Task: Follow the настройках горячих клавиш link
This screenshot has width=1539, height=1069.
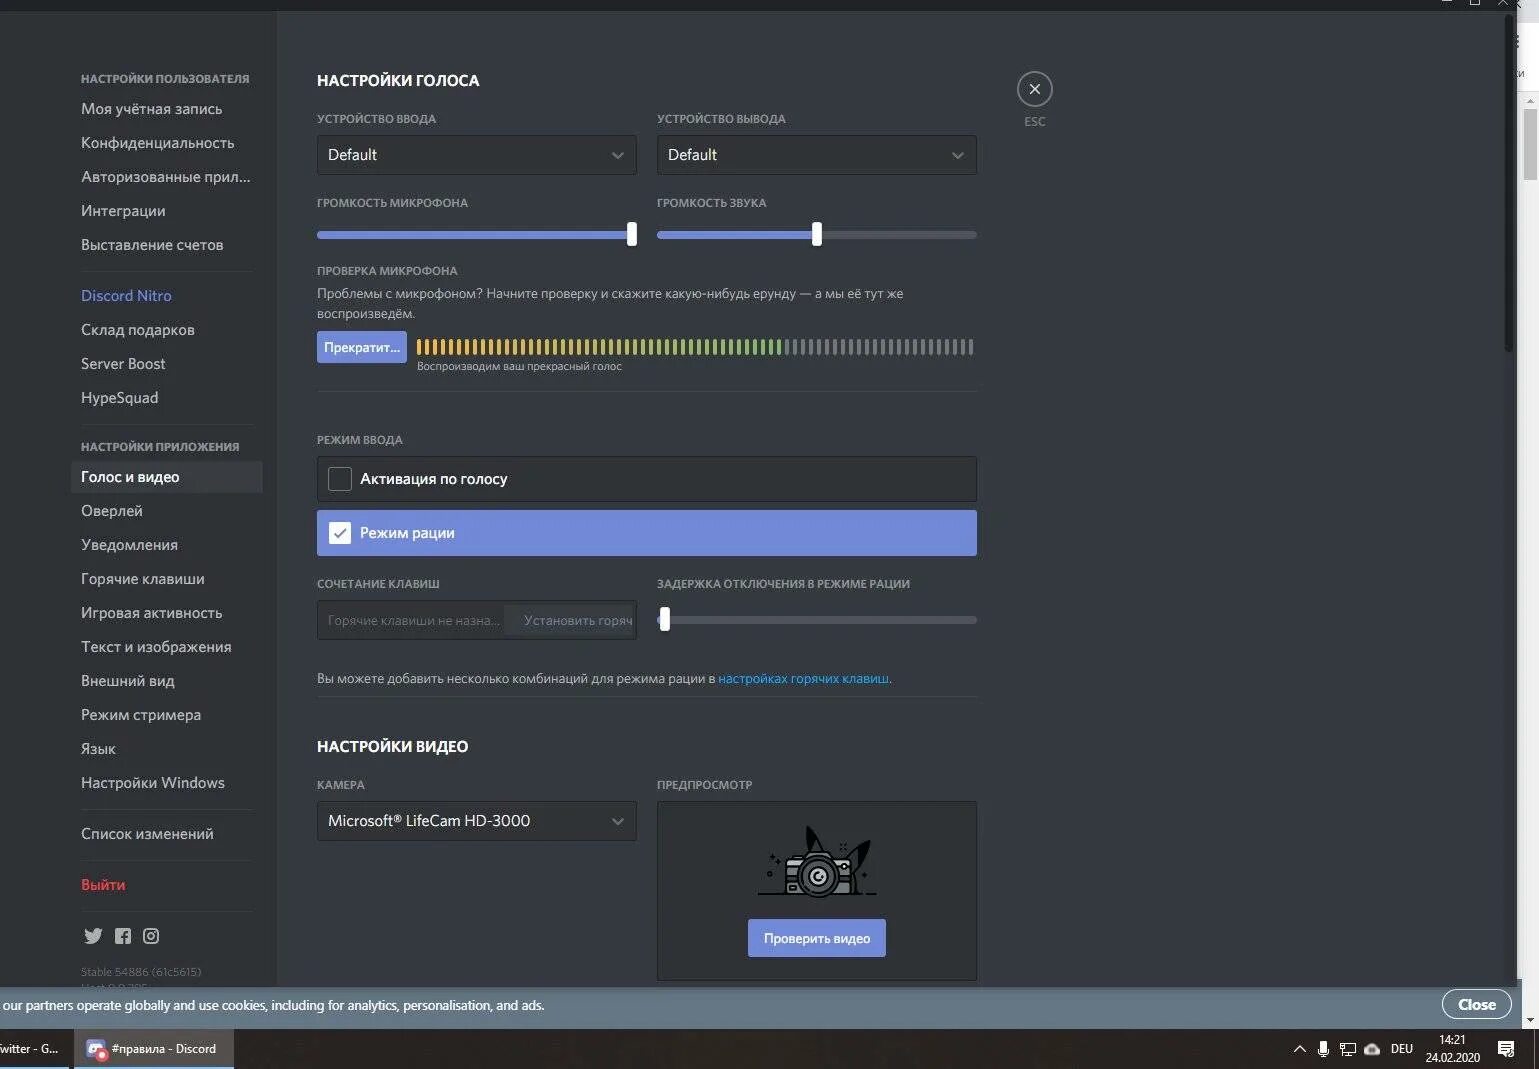Action: tap(803, 678)
